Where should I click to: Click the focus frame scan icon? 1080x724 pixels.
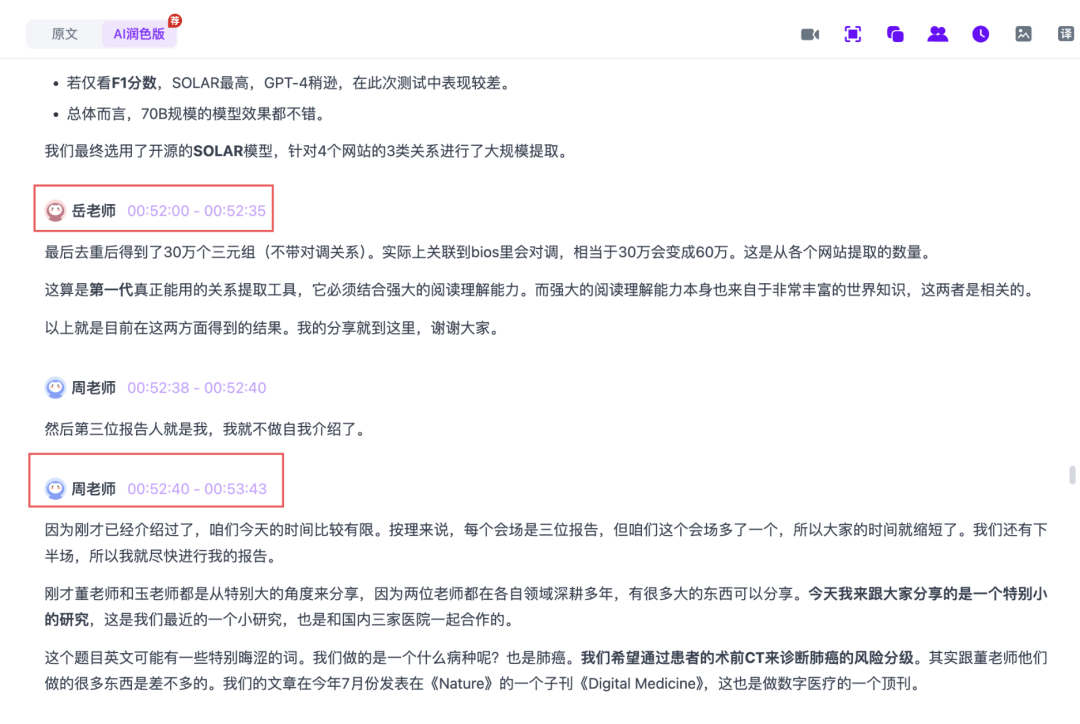coord(853,34)
